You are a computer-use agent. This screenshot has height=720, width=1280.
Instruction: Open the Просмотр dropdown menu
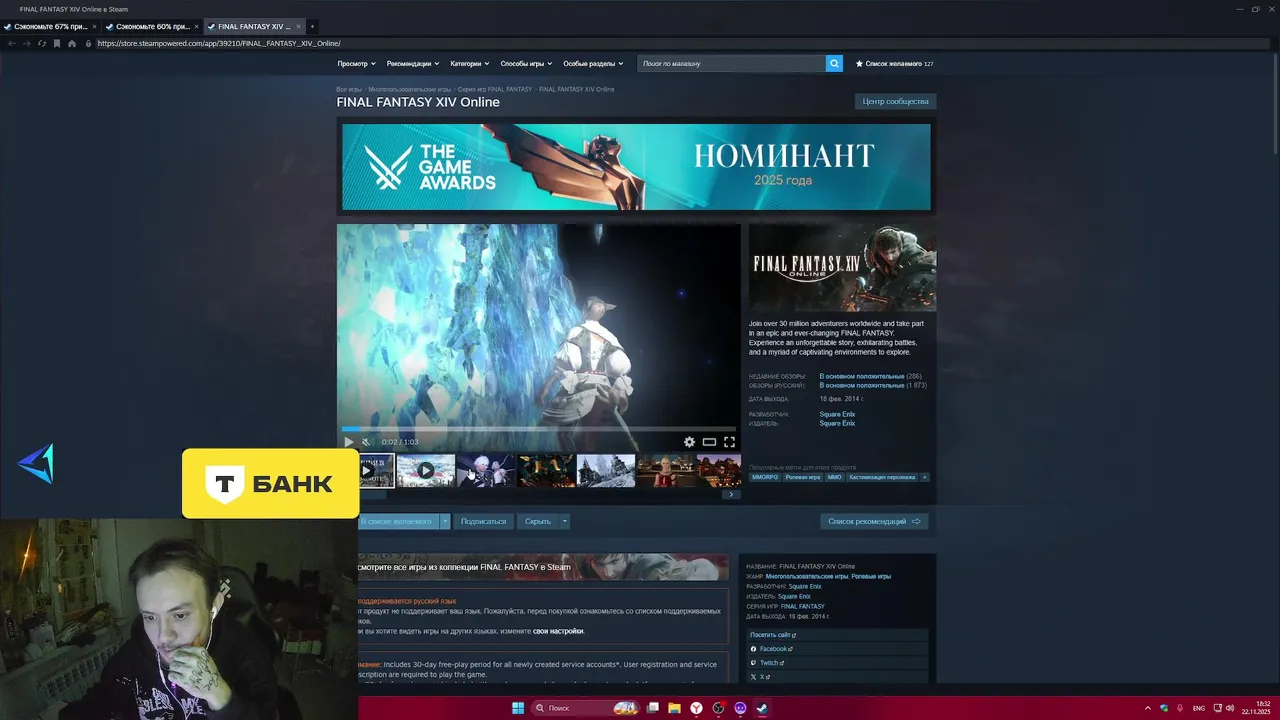(356, 63)
